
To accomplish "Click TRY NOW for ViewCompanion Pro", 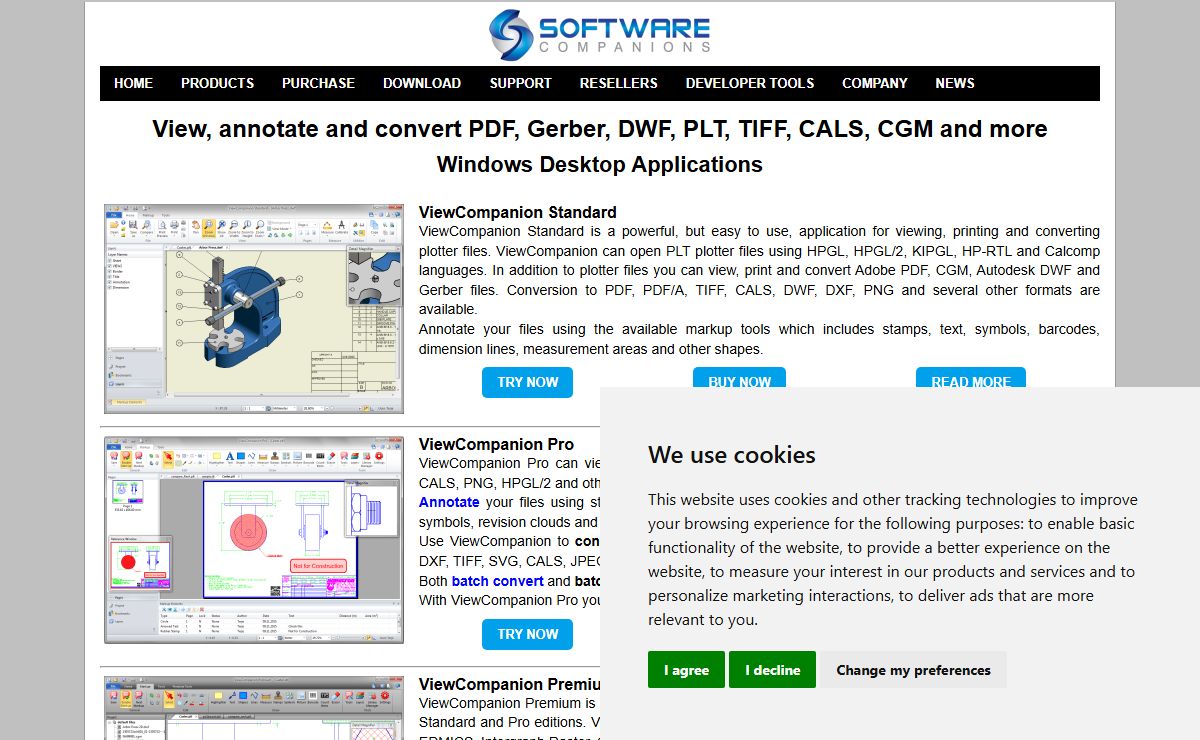I will 528,634.
